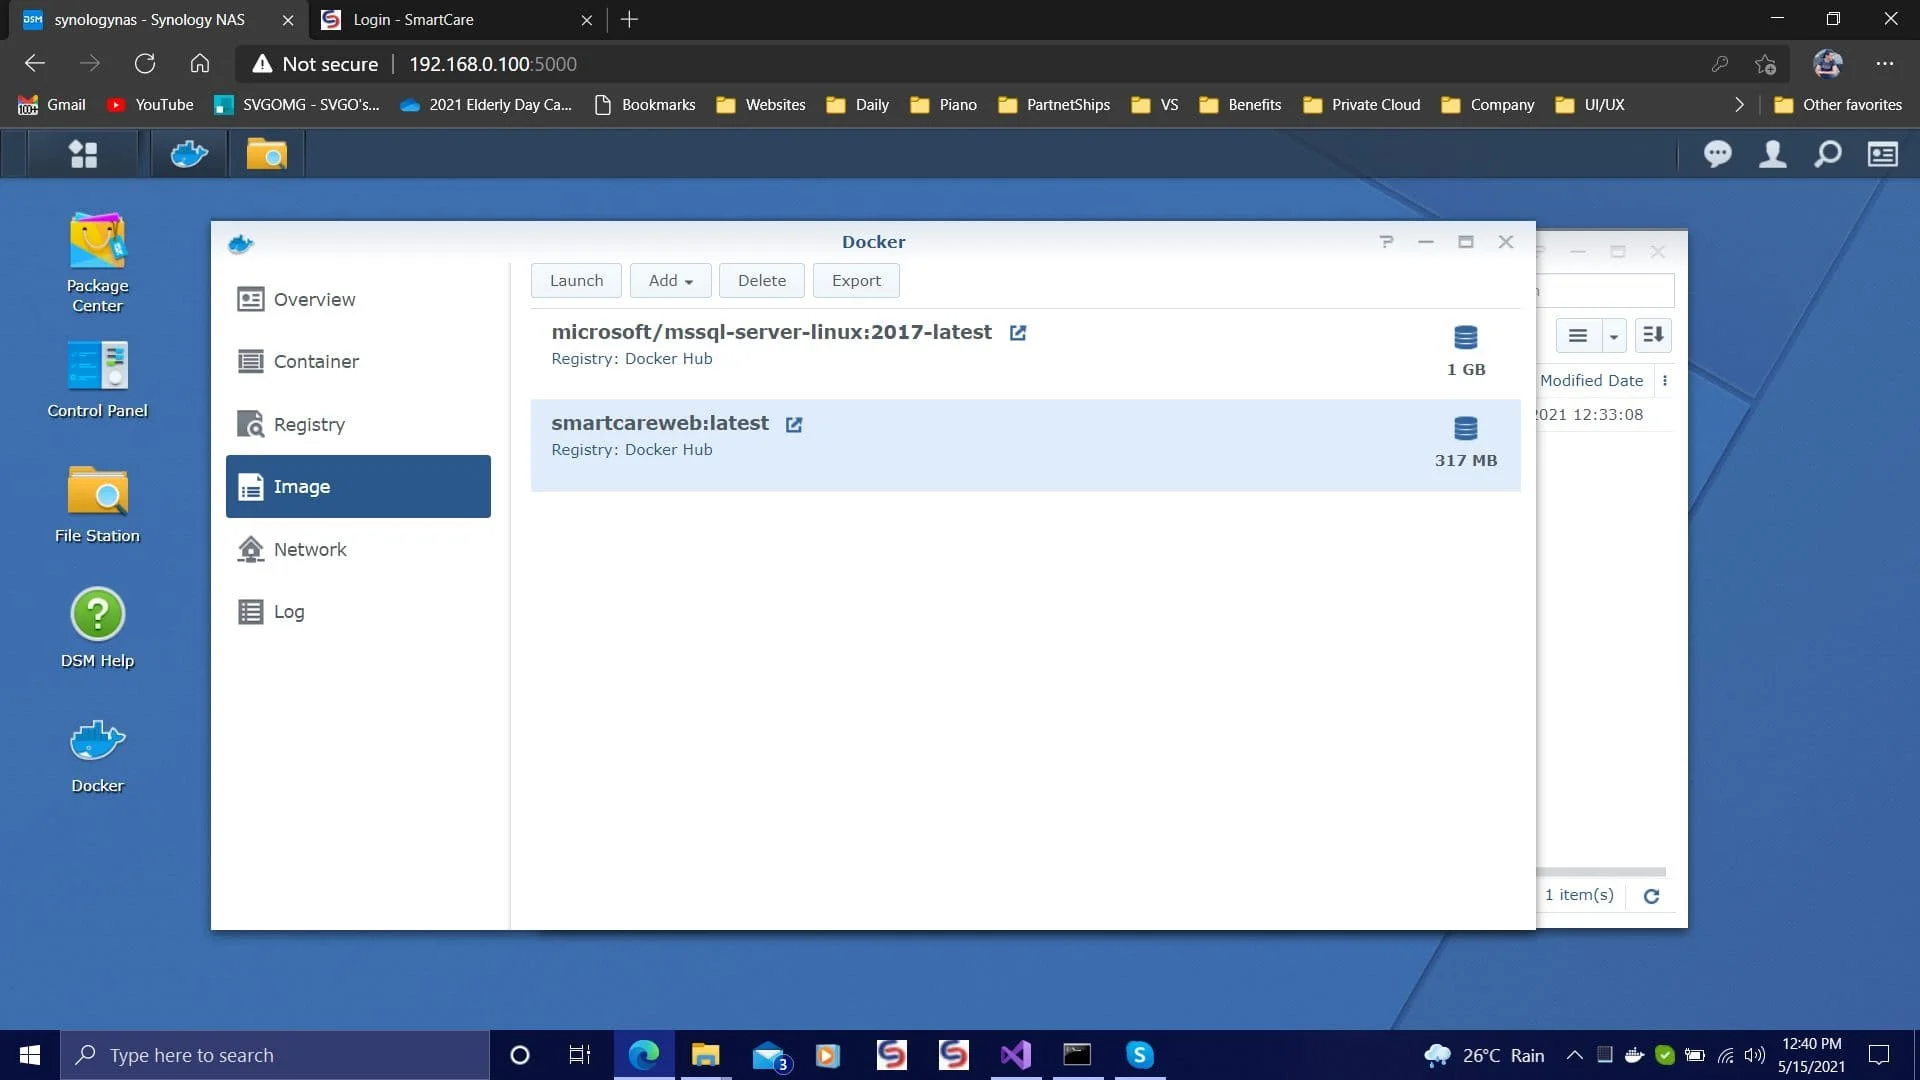Open the UI/UX bookmarks folder
Image resolution: width=1920 pixels, height=1080 pixels.
click(1590, 105)
